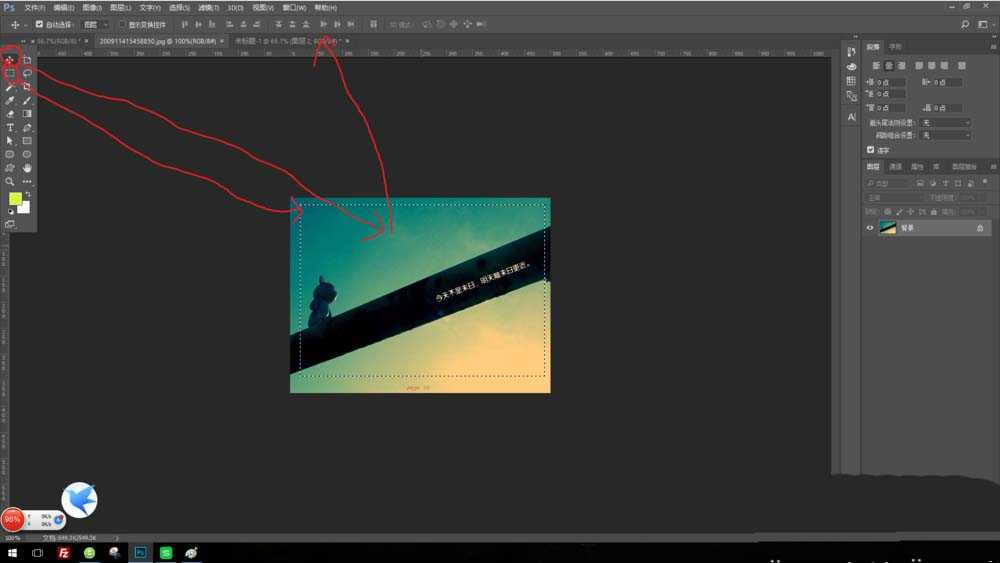Select the Eyedropper tool
This screenshot has height=563, width=1000.
(x=10, y=101)
